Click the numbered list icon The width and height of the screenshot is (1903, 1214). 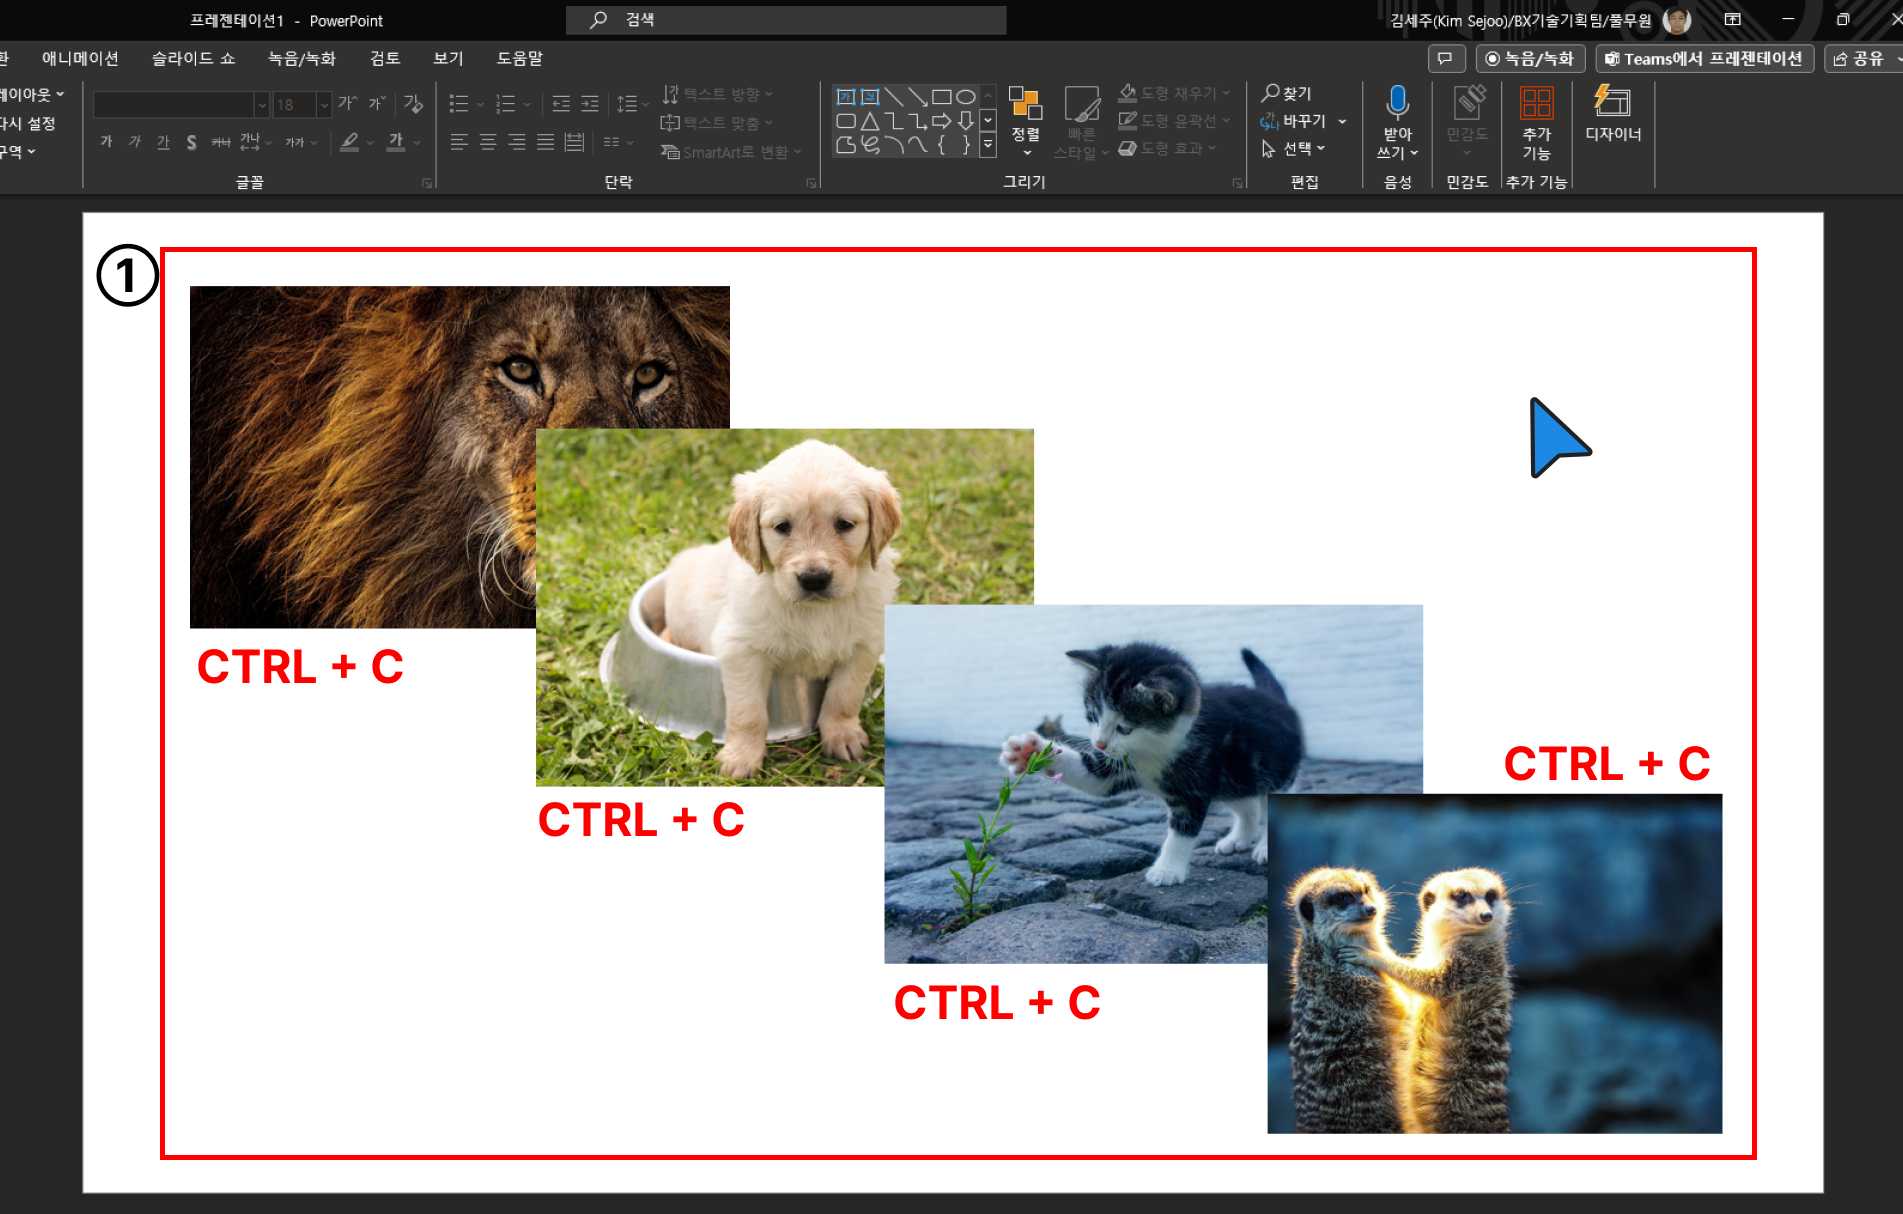506,104
